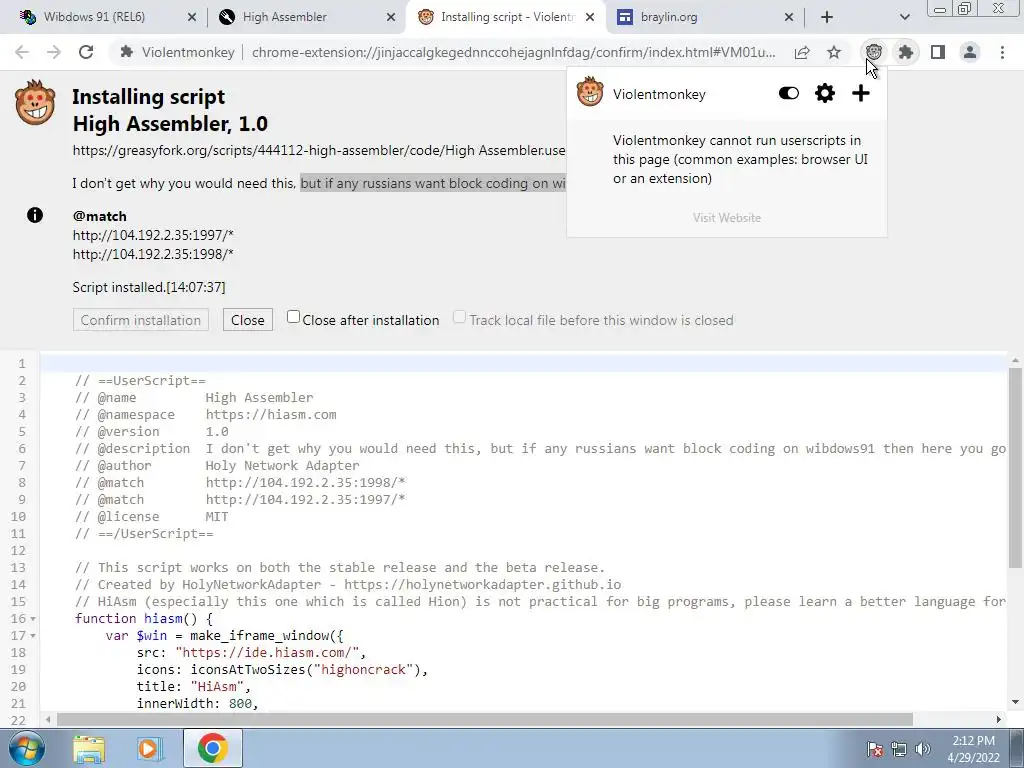Click '// @author Holy Network Adapter' line

pyautogui.click(x=217, y=466)
